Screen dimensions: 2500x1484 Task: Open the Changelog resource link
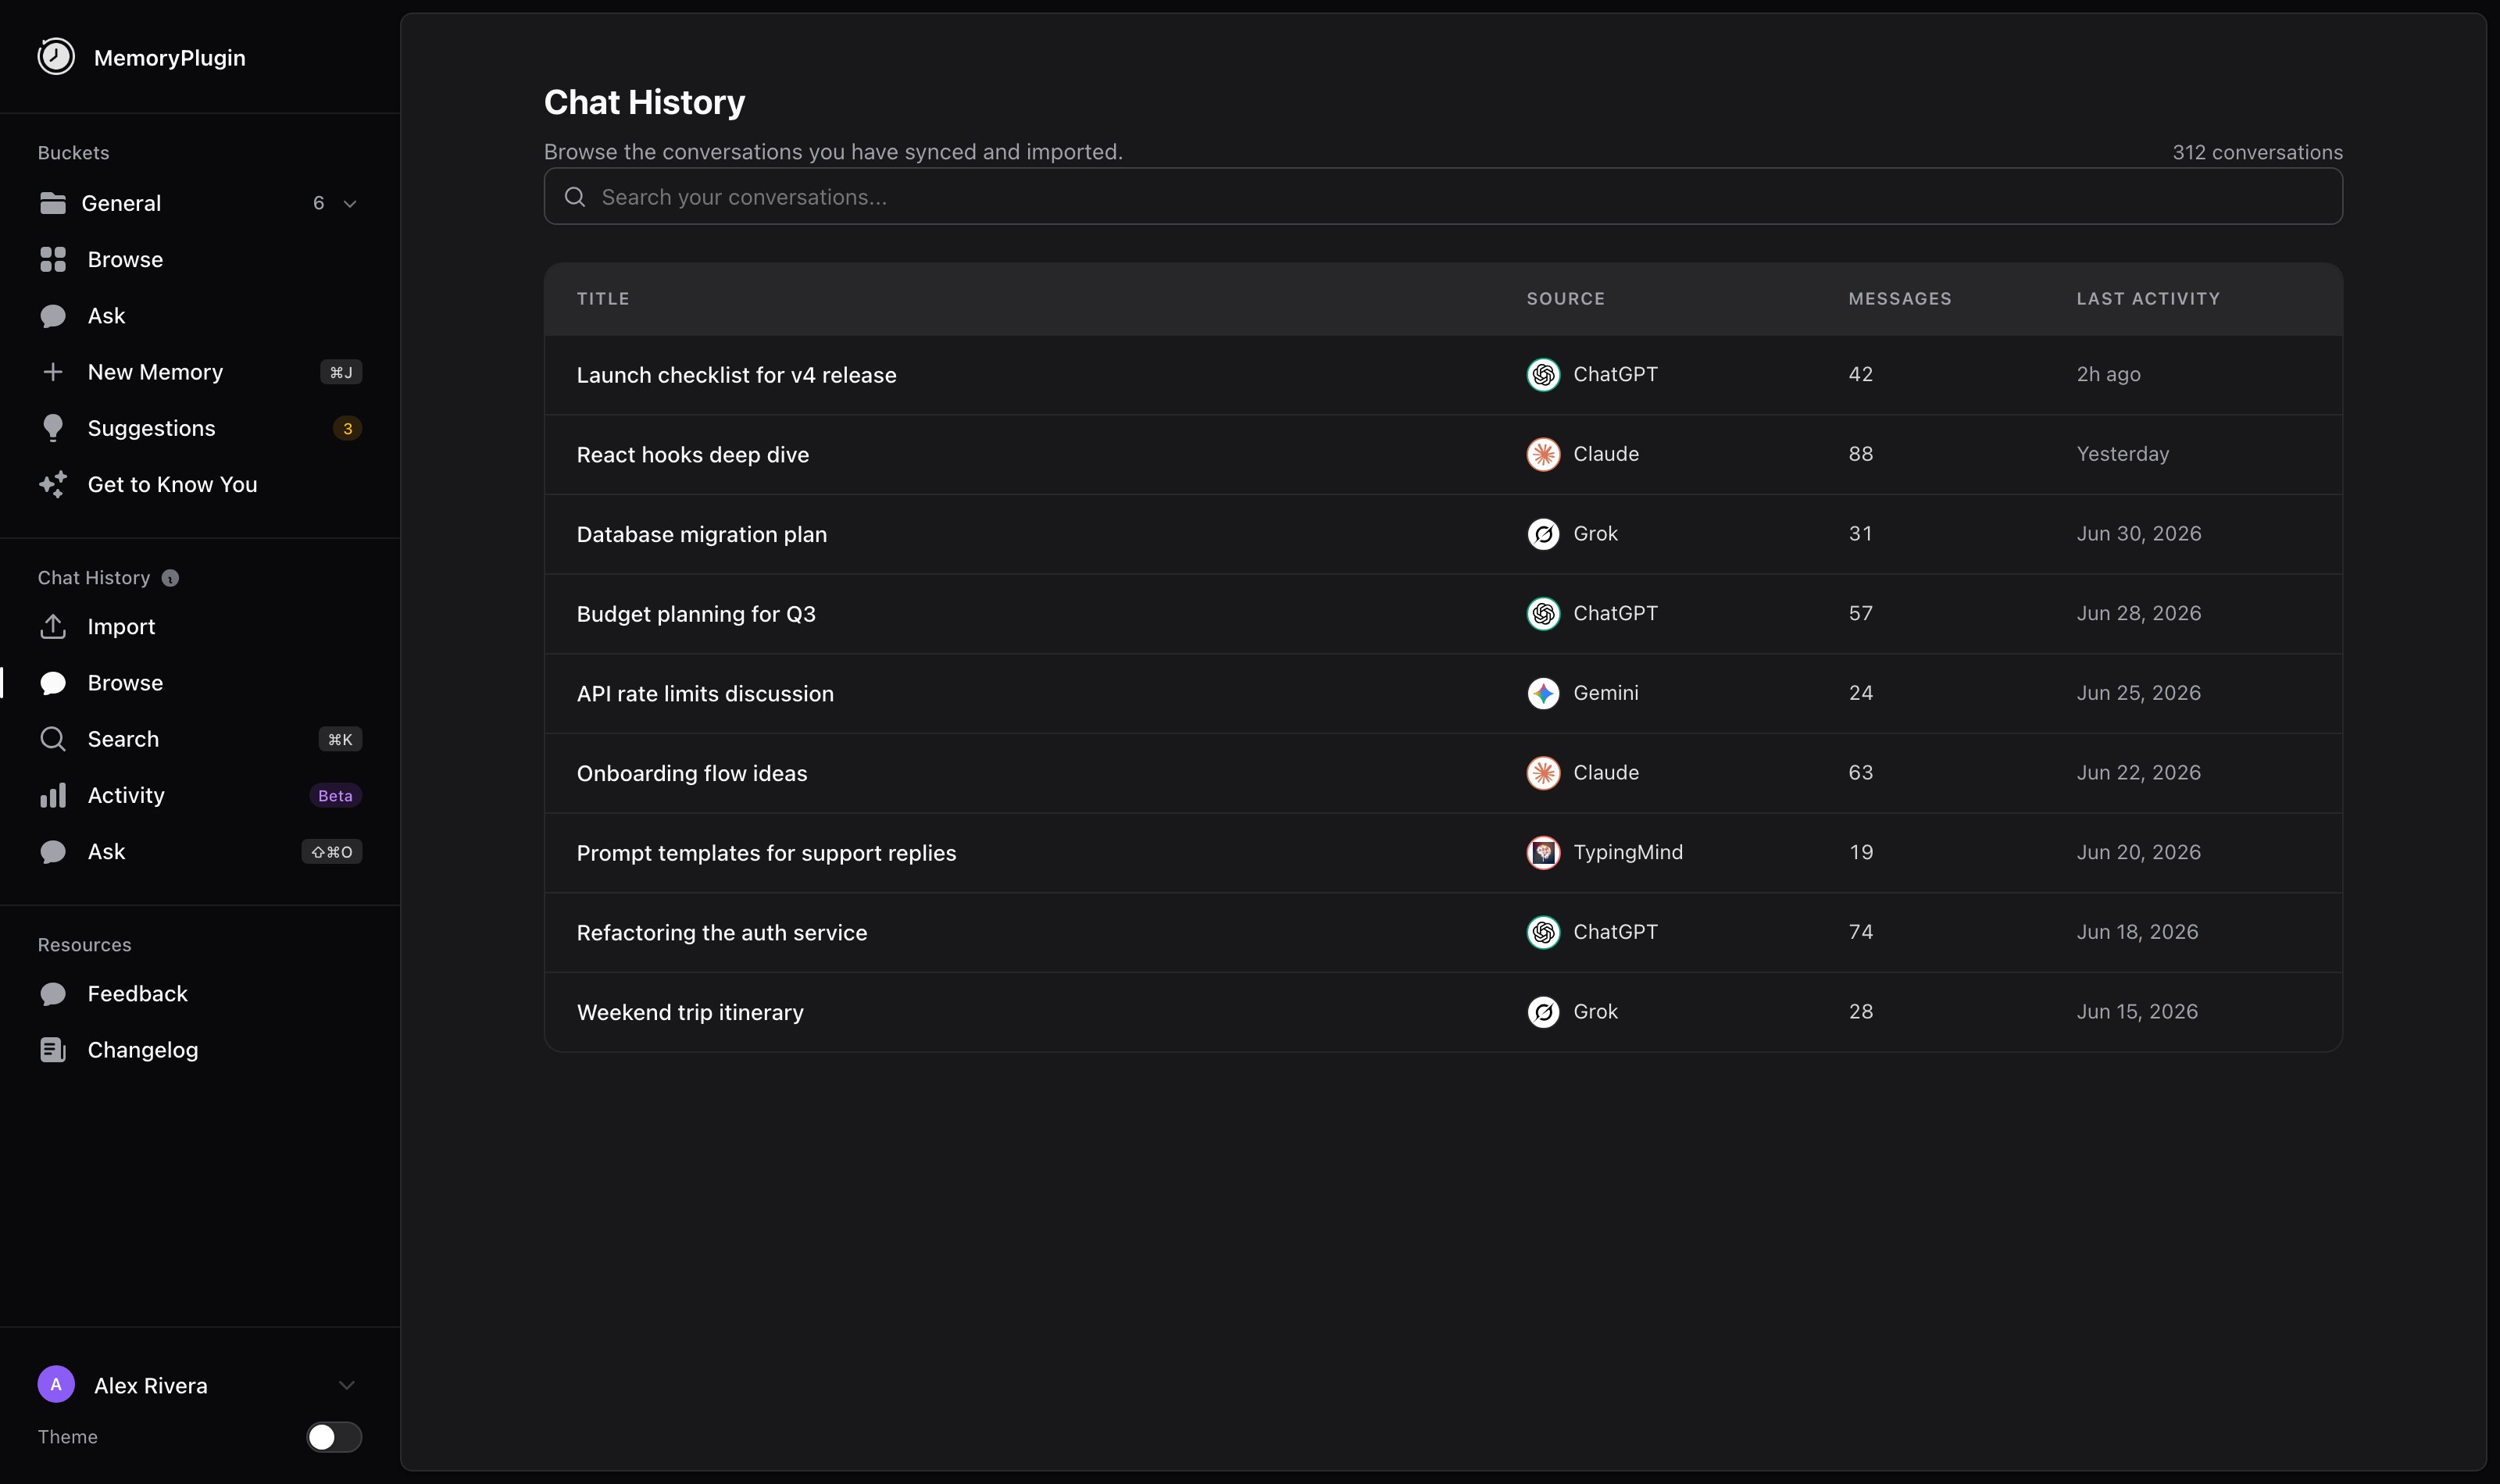pos(200,1050)
